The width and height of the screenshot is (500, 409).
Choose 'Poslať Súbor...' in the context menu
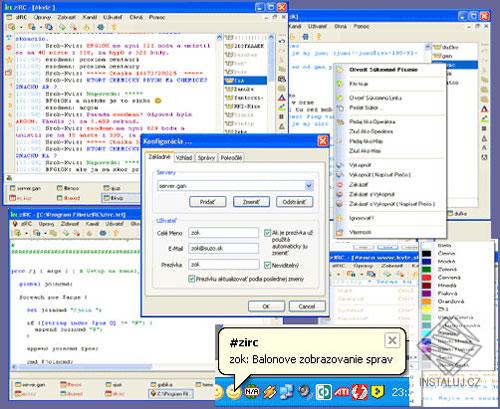coord(366,108)
